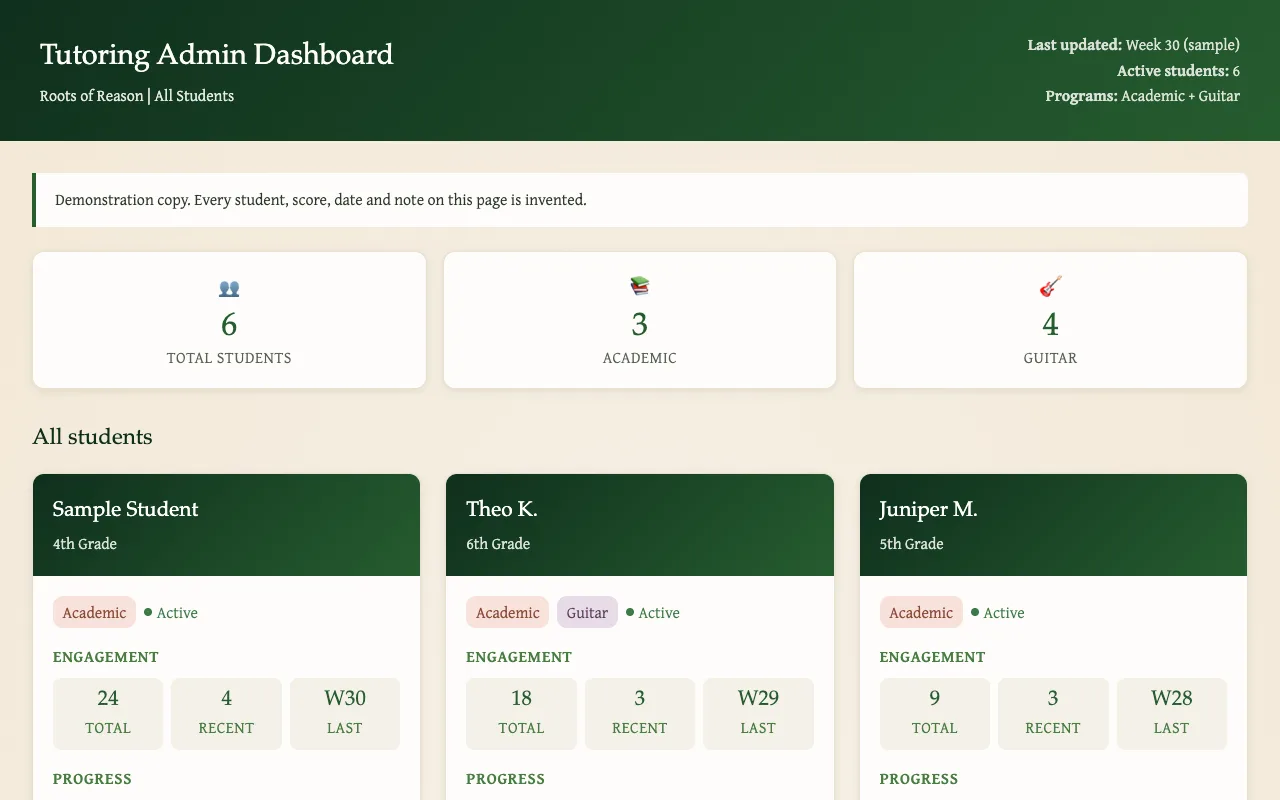Click the two-people Total Students icon
The image size is (1280, 800).
229,288
